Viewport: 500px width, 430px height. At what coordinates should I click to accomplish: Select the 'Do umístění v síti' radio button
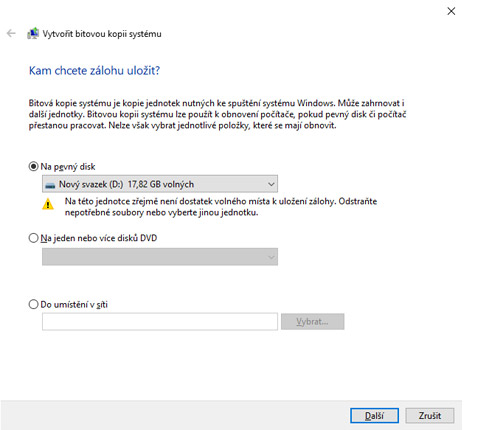[33, 304]
